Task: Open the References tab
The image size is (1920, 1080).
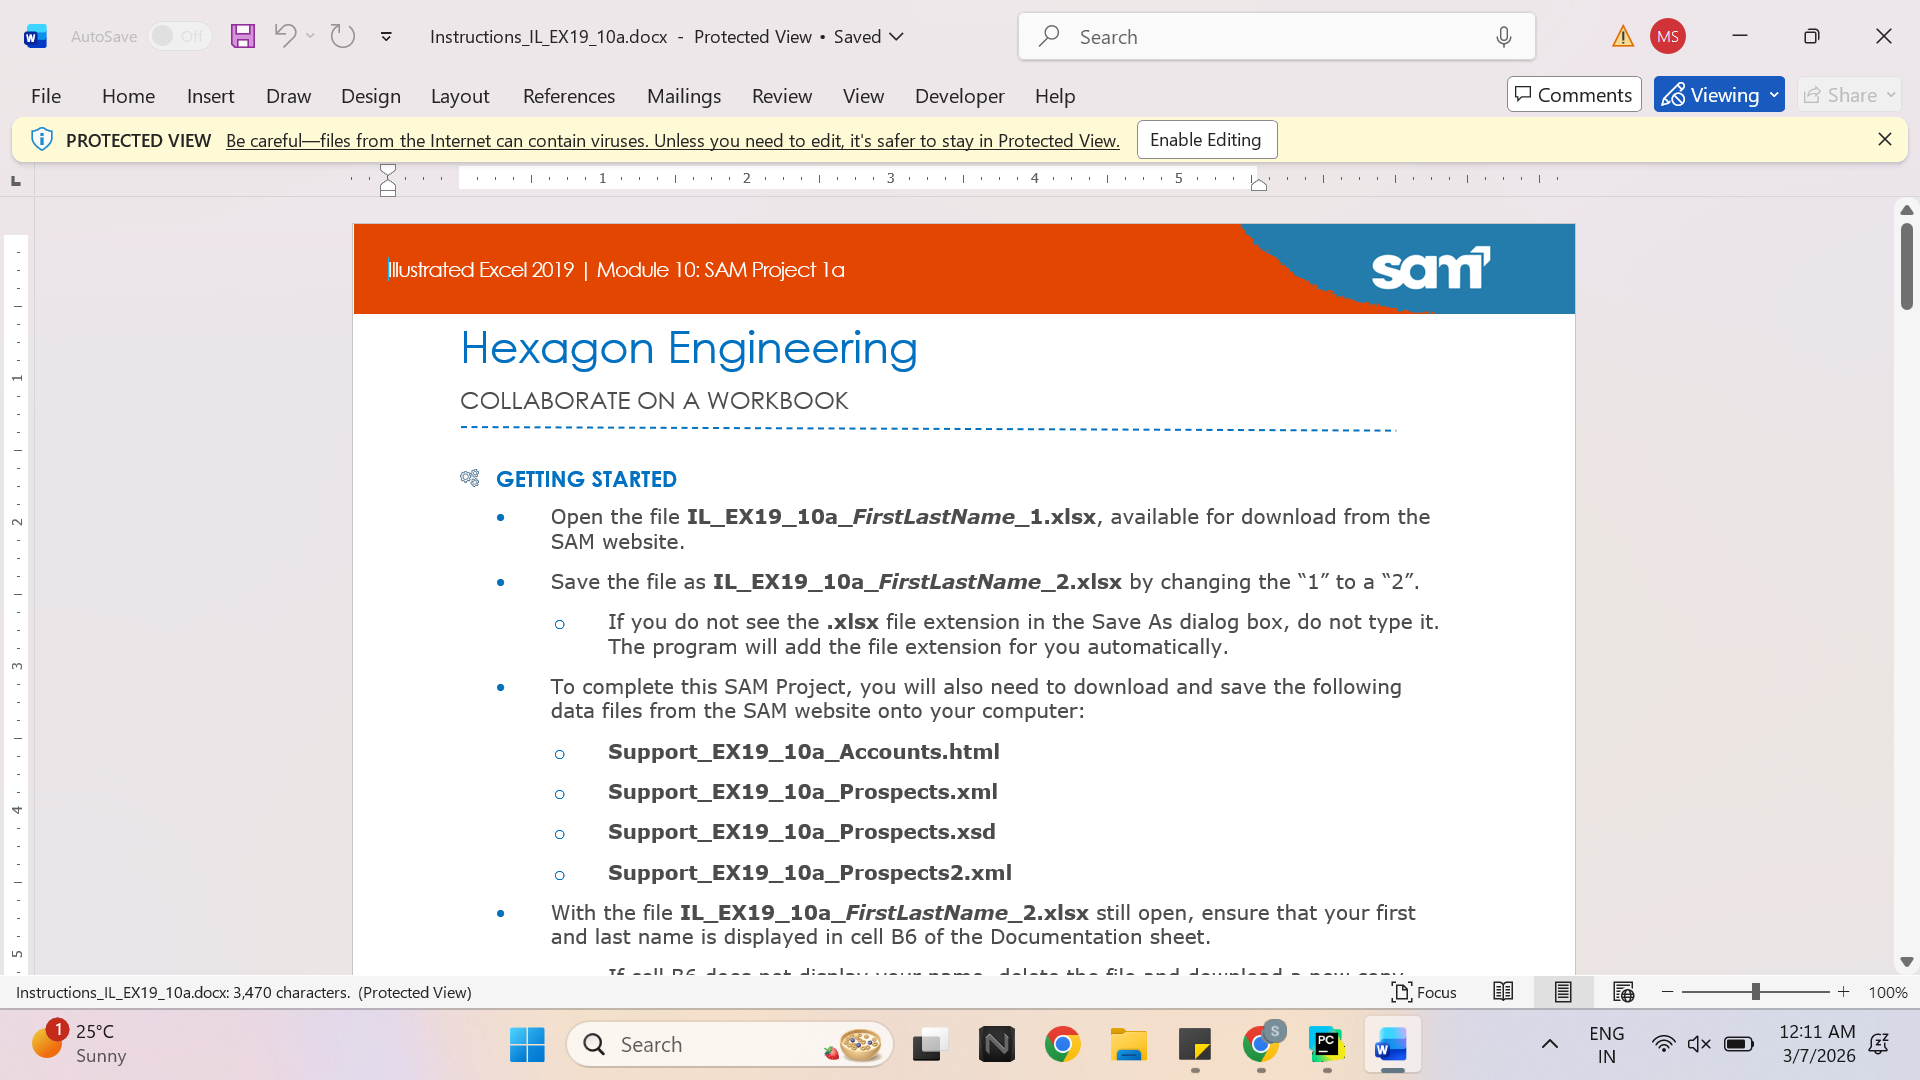Action: (x=568, y=96)
